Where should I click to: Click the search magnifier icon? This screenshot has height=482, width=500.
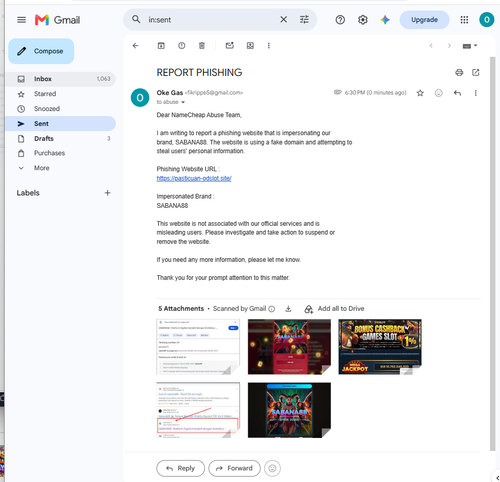click(x=136, y=19)
